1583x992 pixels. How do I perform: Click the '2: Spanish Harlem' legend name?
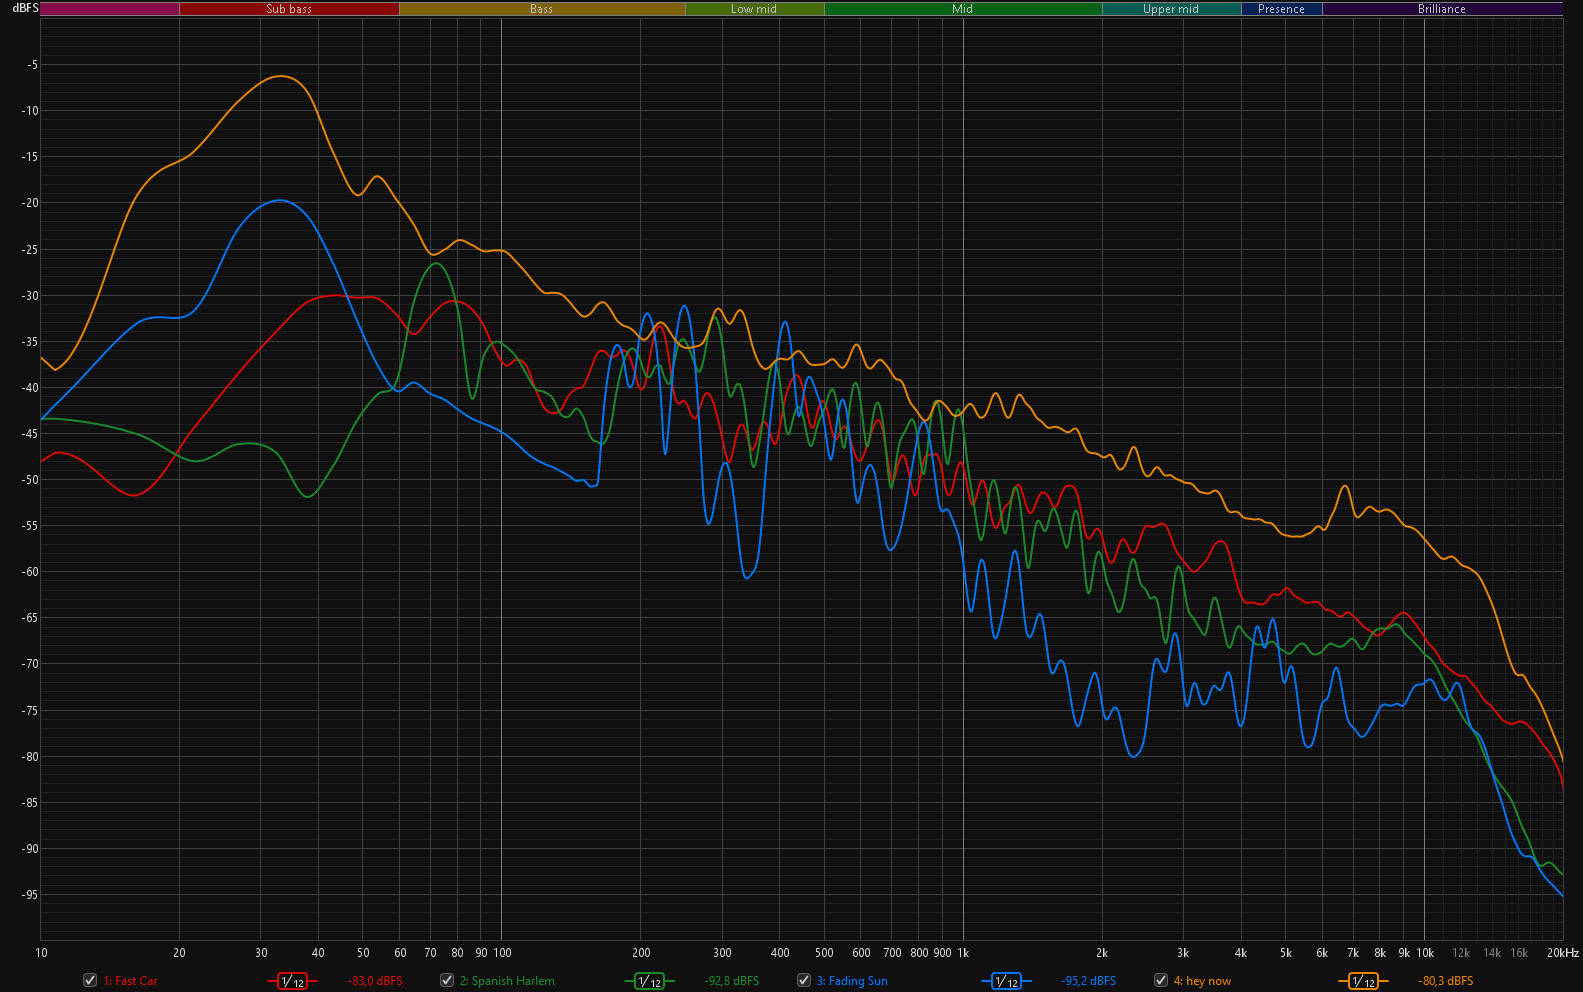507,981
